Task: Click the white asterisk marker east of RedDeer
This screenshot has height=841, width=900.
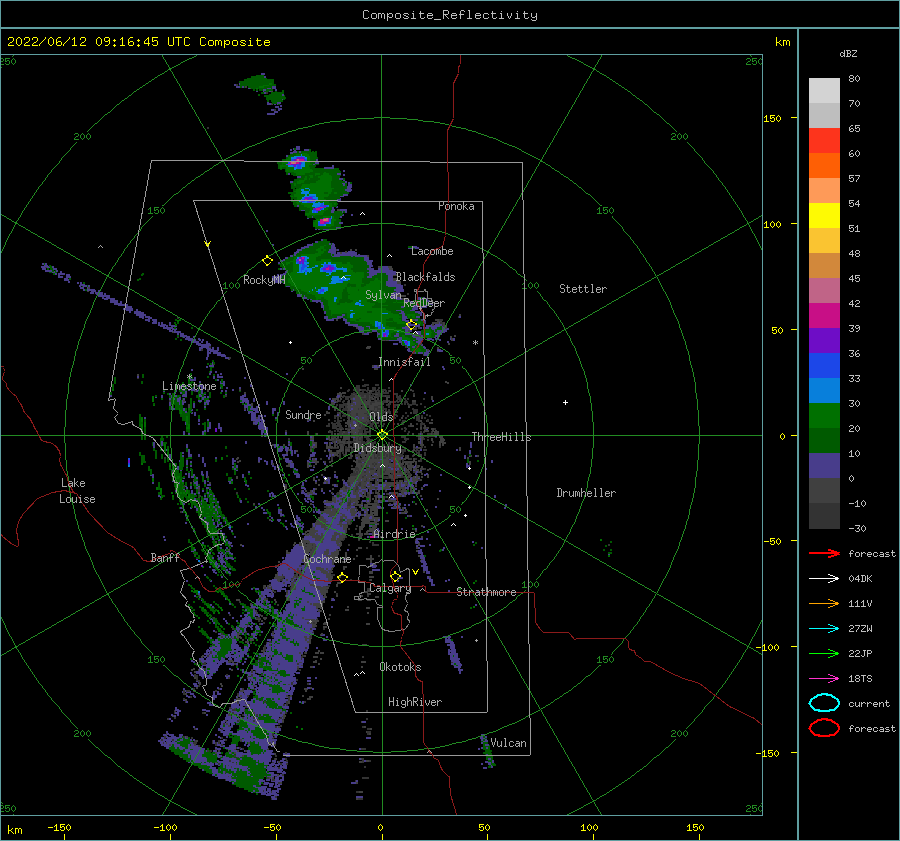Action: tap(475, 343)
